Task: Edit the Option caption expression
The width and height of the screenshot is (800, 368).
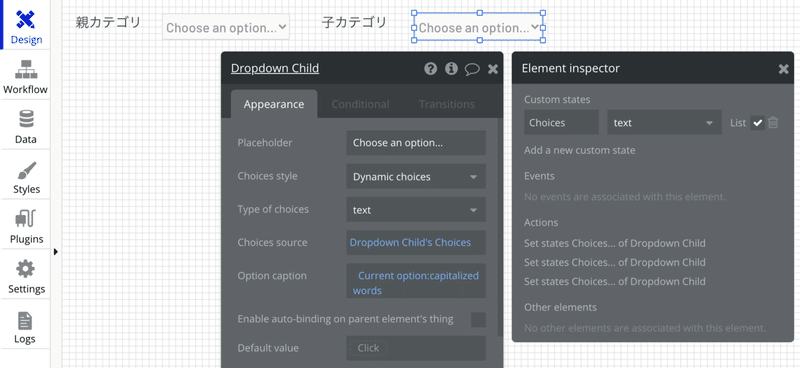Action: point(416,281)
